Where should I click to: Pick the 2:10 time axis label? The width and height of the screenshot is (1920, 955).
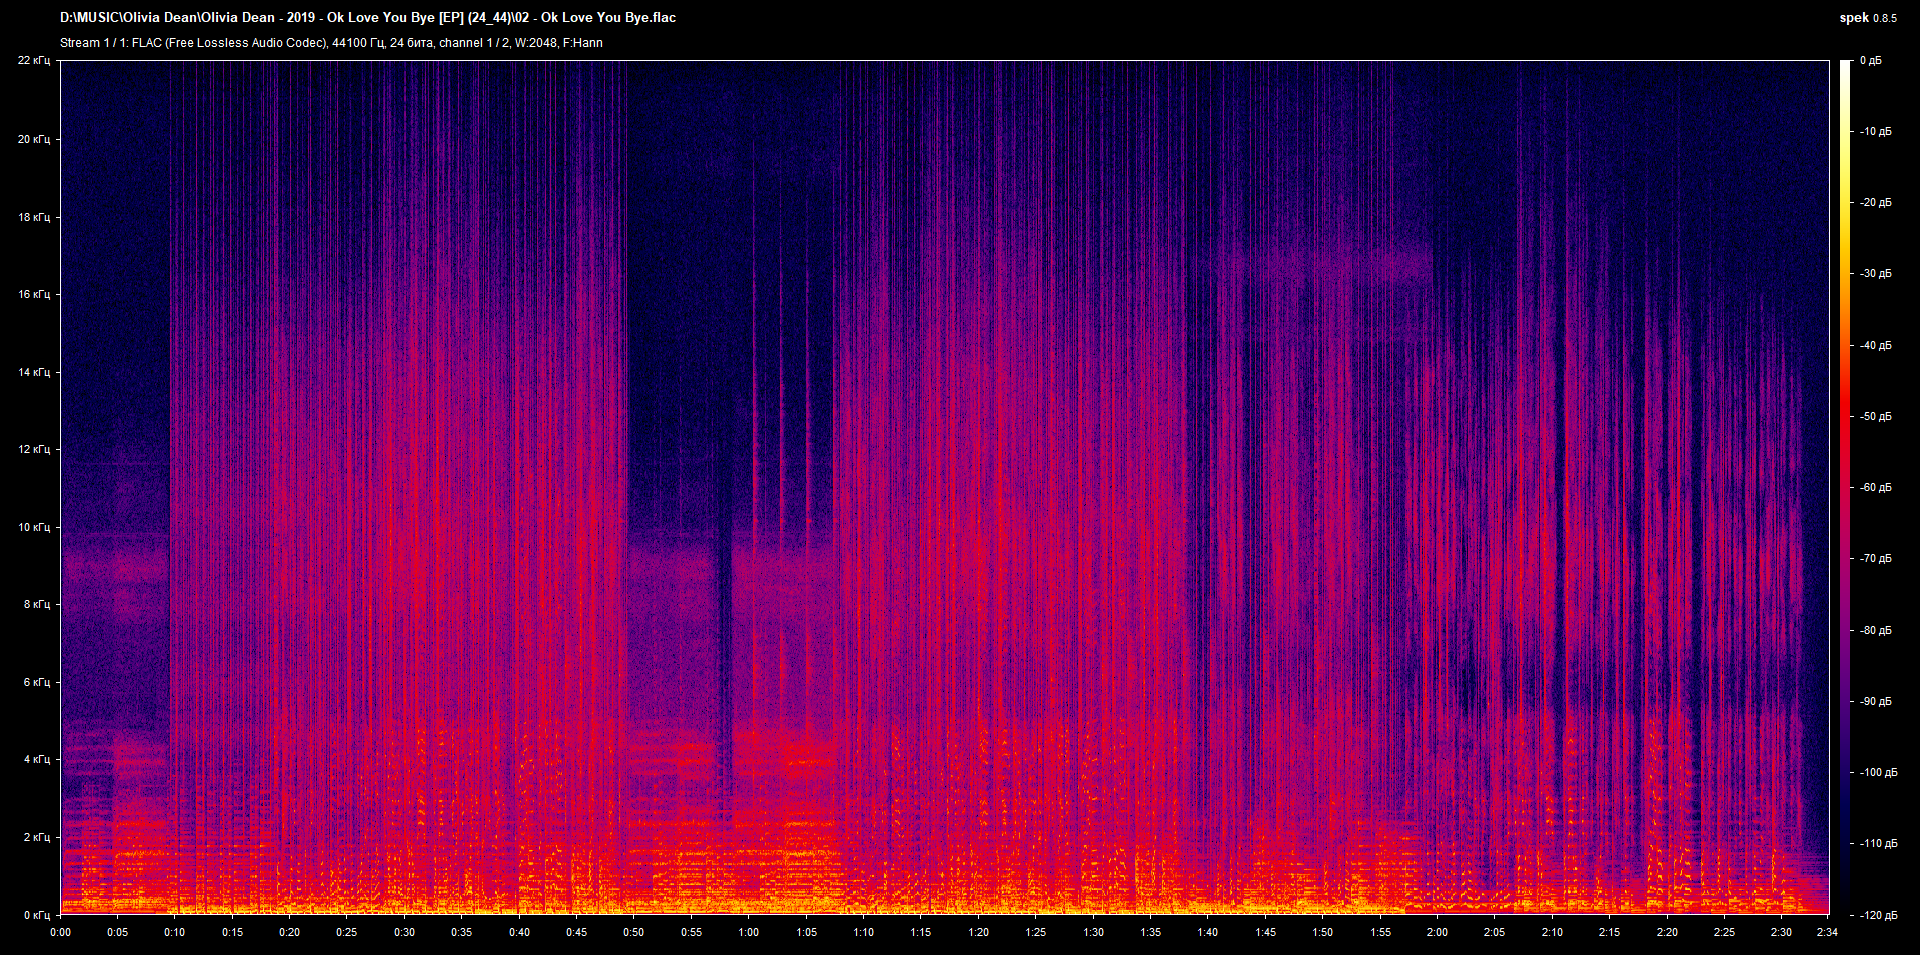(x=1553, y=932)
